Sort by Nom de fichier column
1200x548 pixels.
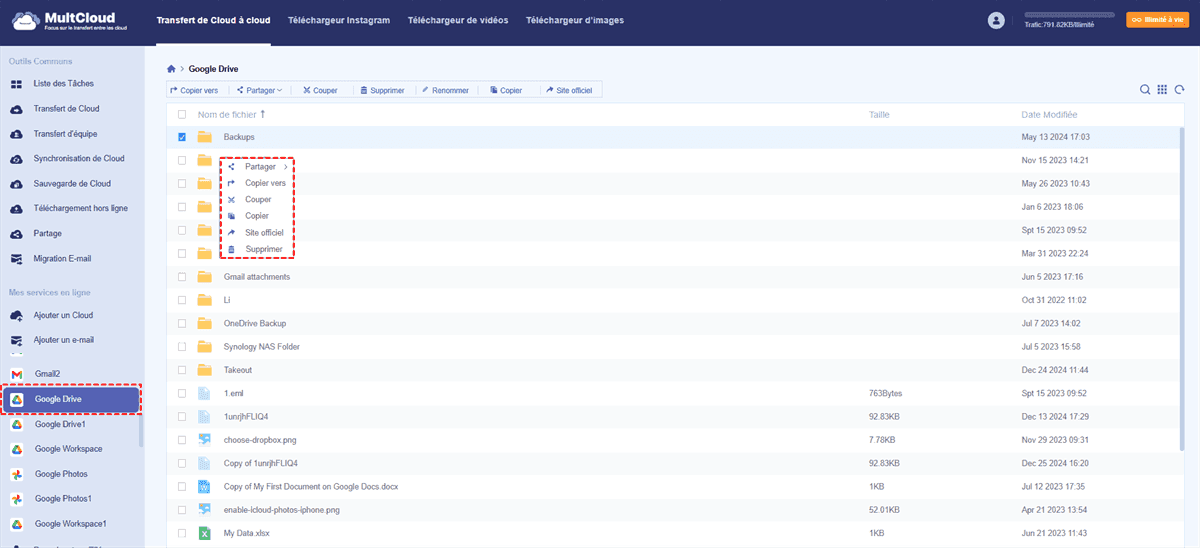click(231, 115)
